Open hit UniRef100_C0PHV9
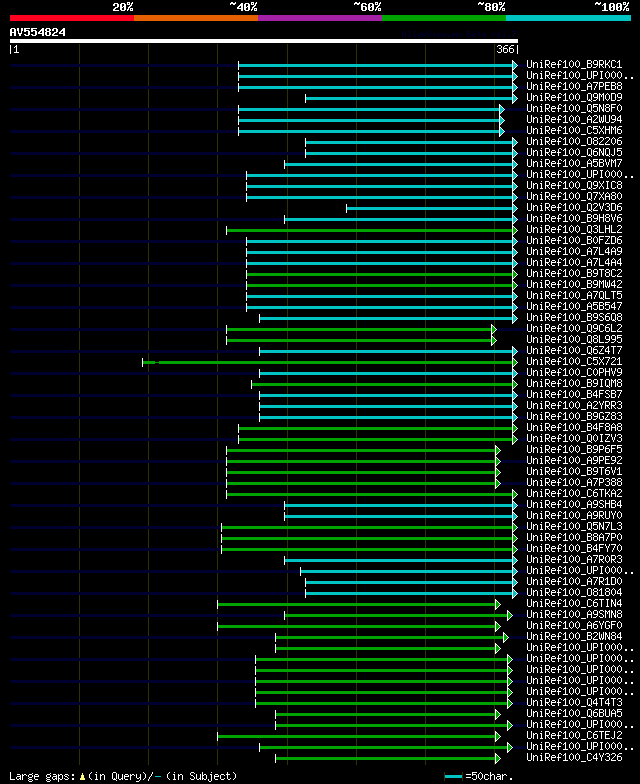640x784 pixels. (x=574, y=372)
